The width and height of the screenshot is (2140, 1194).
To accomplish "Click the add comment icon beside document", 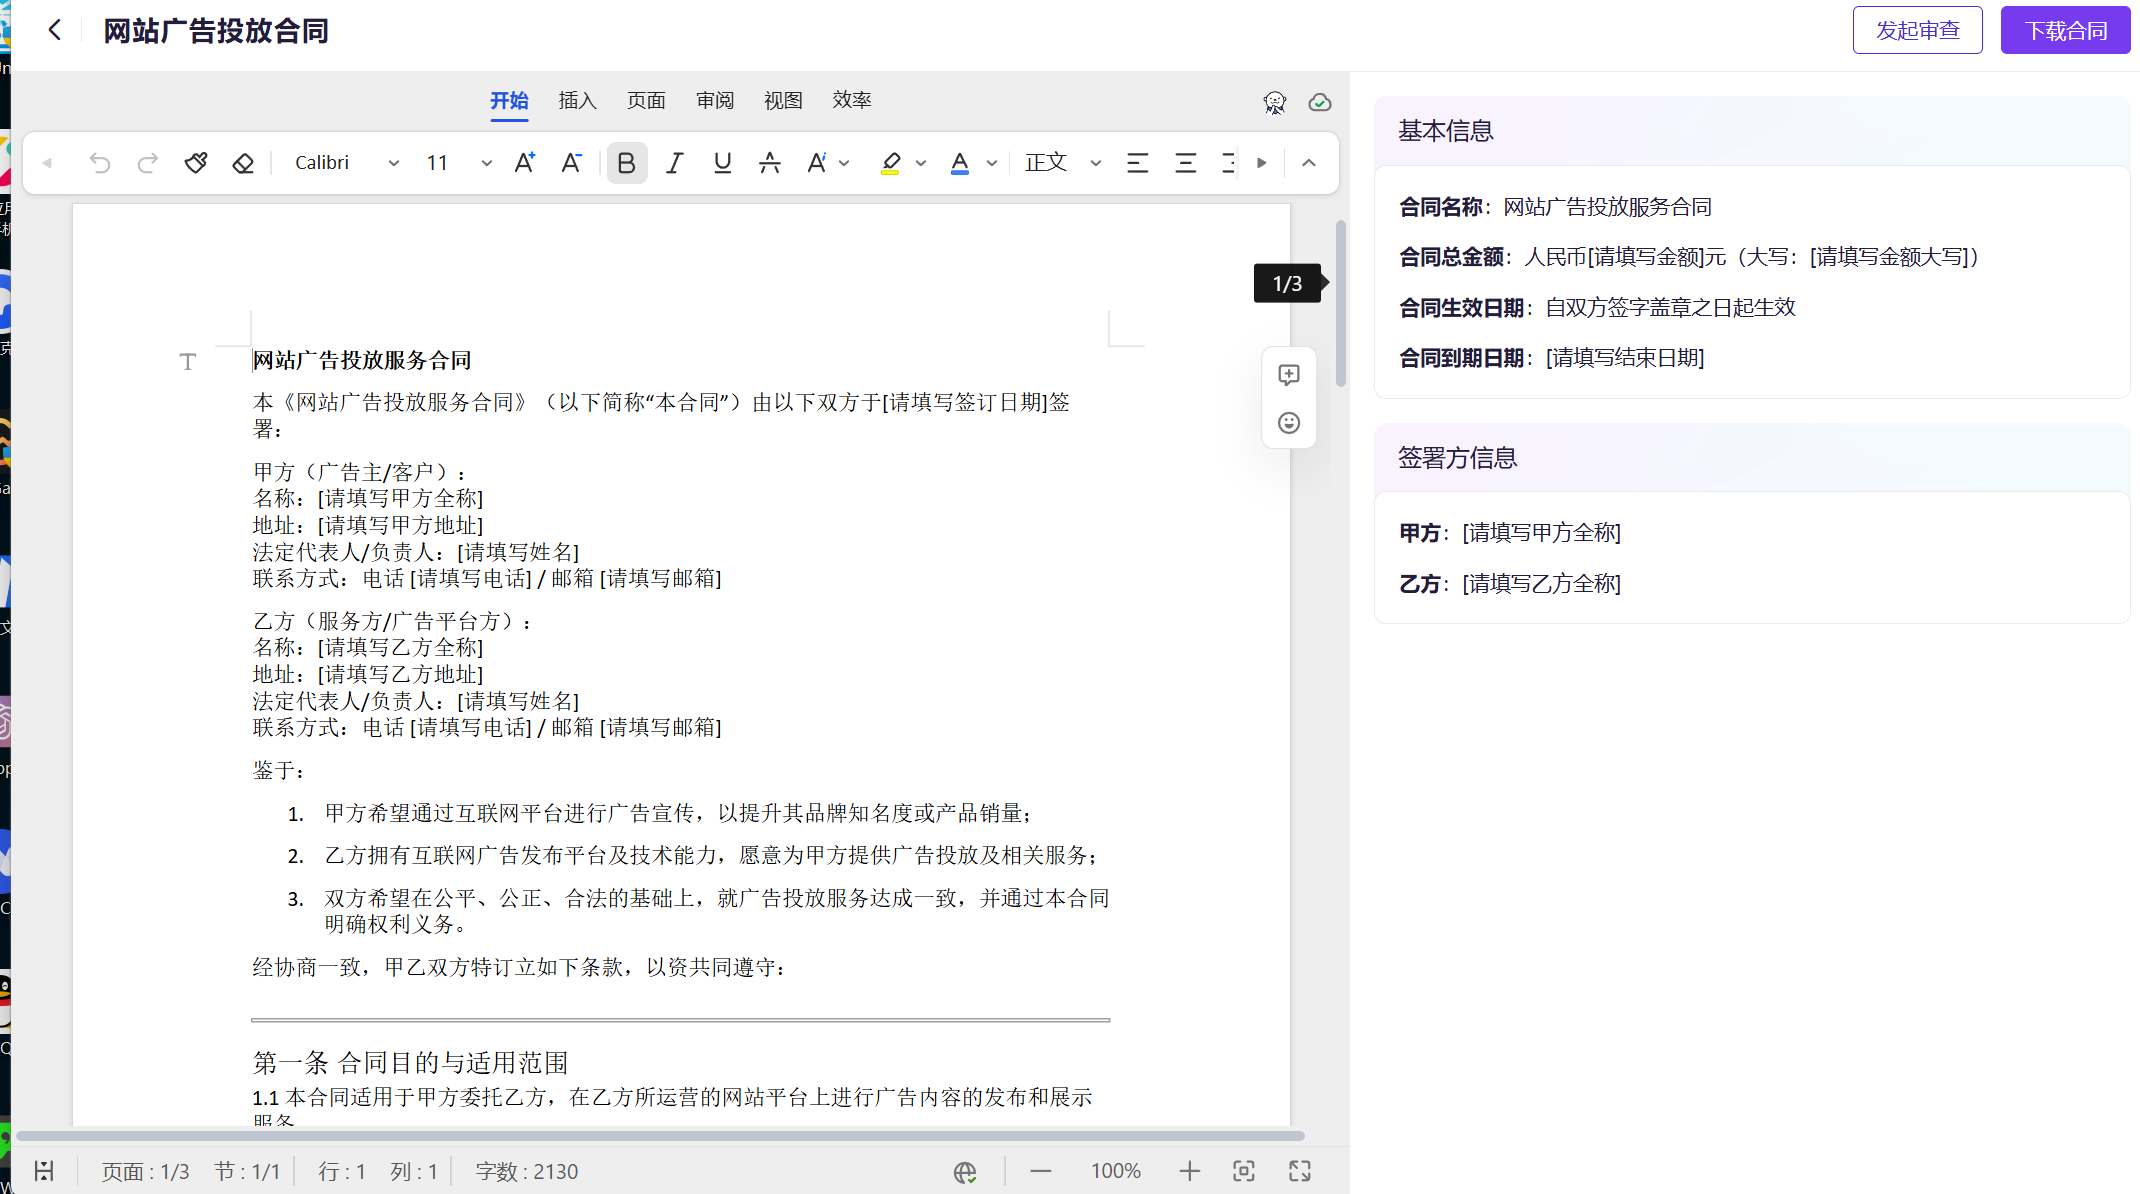I will (x=1289, y=375).
